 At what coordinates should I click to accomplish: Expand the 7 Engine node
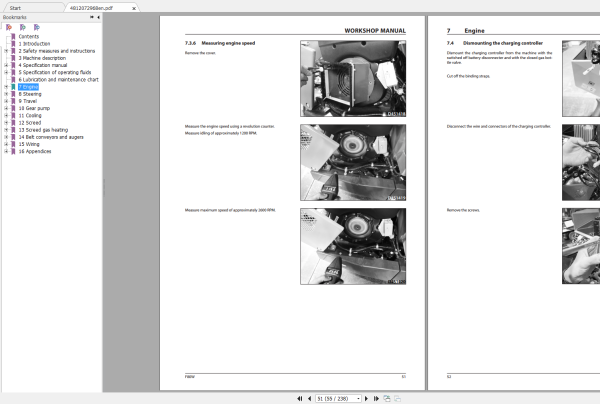tap(6, 87)
